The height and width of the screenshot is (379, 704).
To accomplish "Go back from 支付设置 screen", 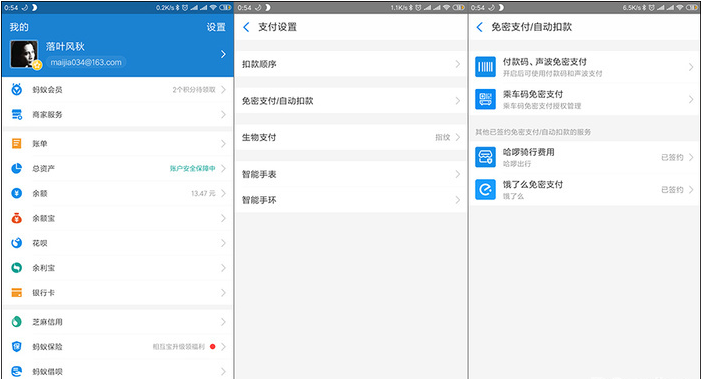I will click(x=246, y=27).
